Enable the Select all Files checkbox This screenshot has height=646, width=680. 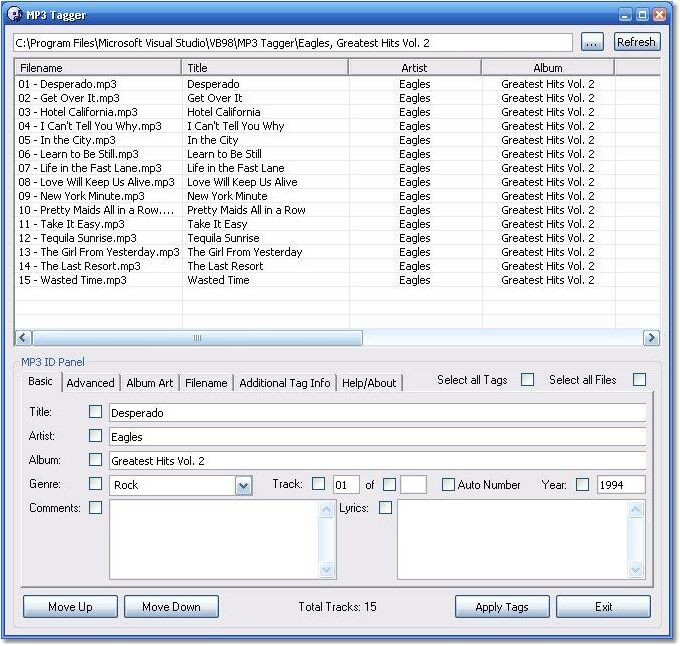pos(639,380)
